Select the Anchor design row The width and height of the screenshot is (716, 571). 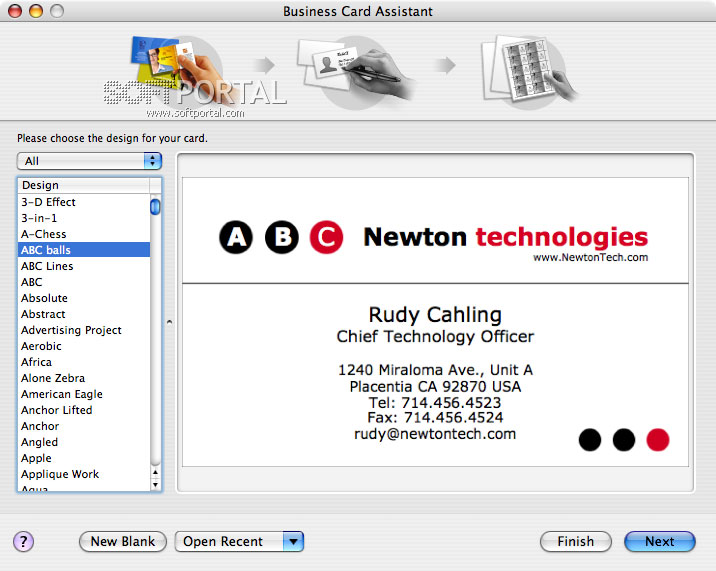(x=84, y=426)
